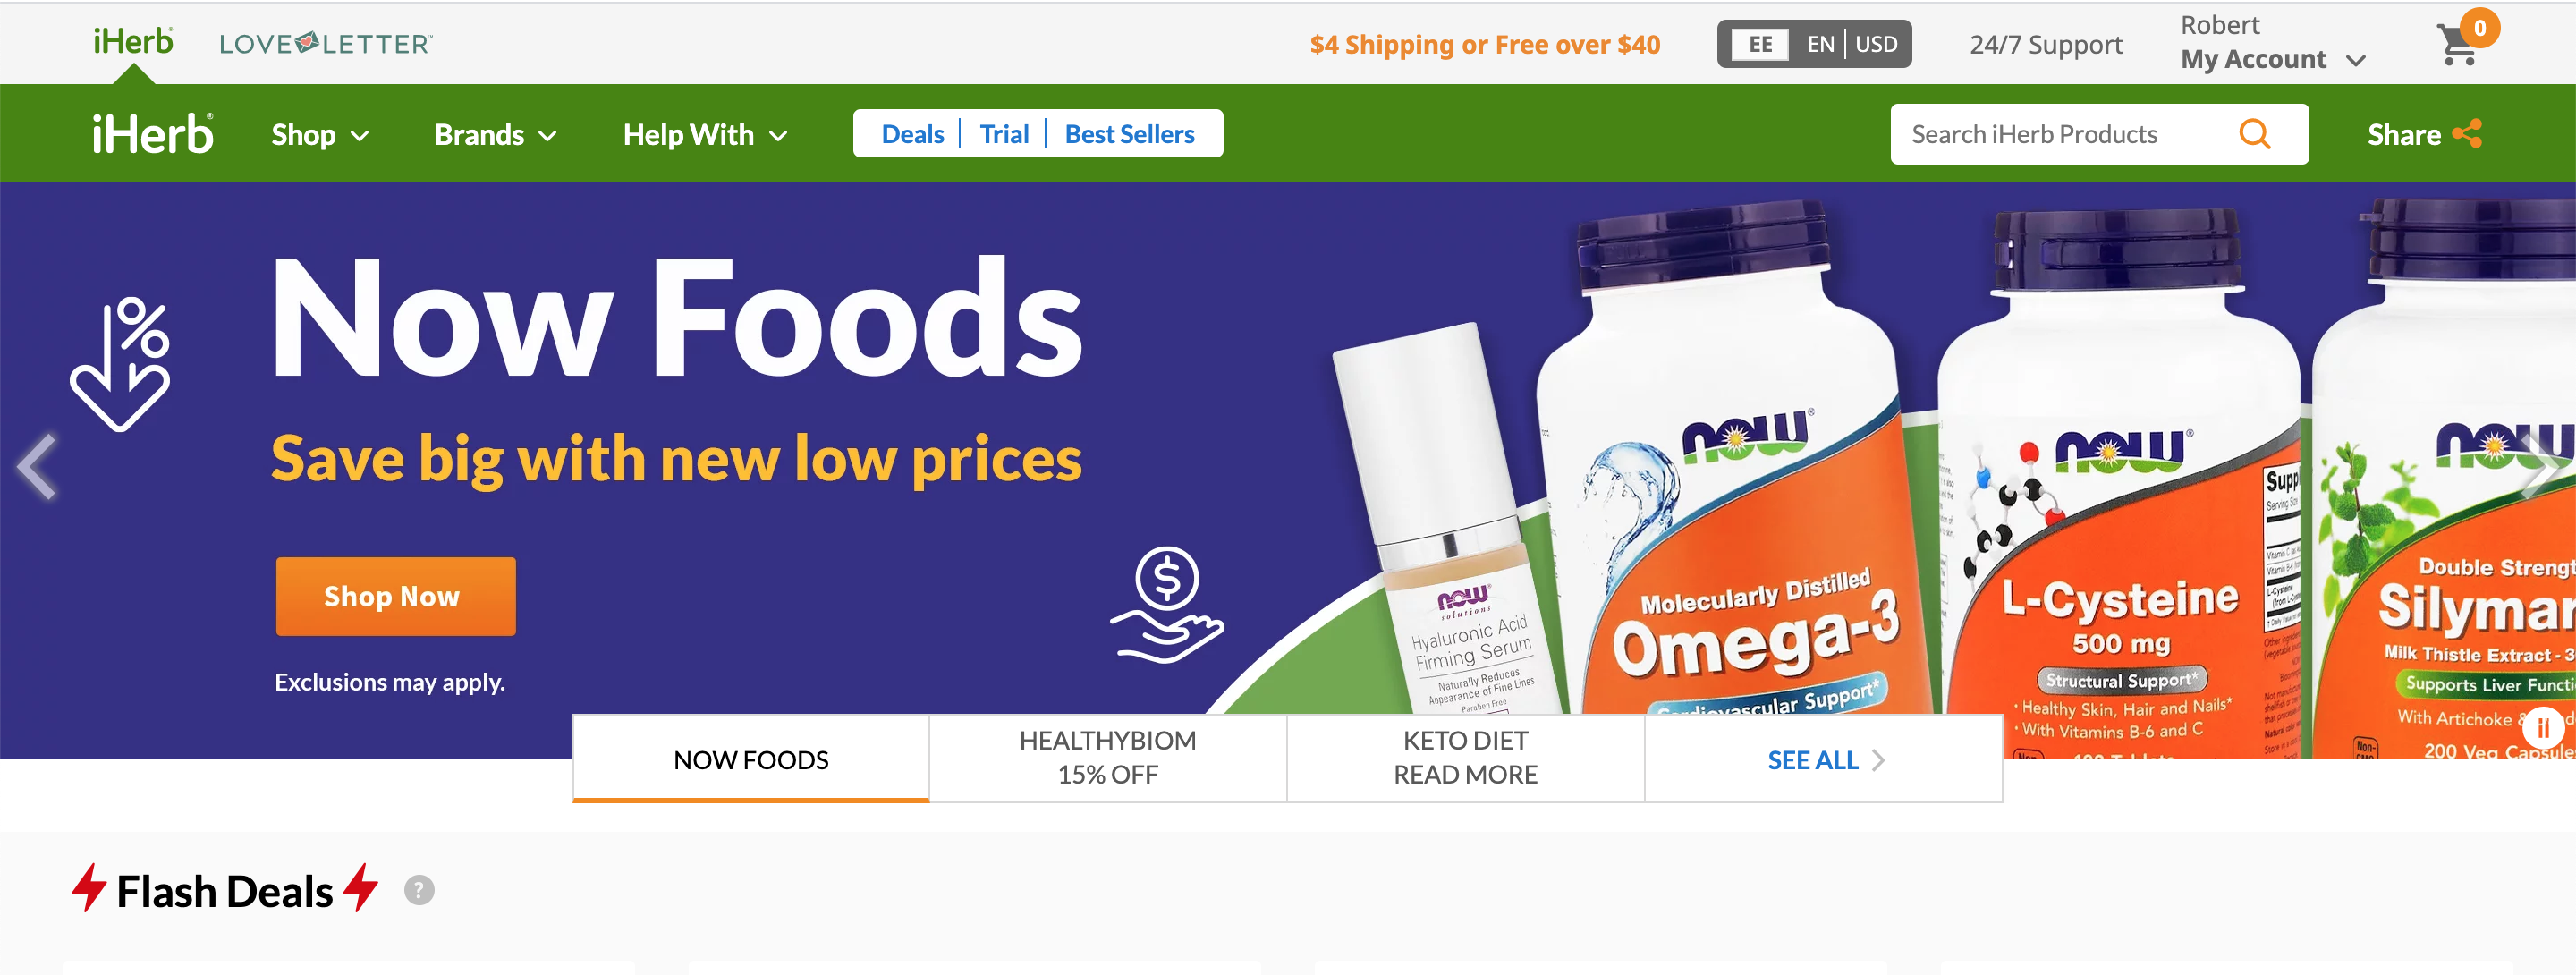
Task: Open the Love Letter logo link
Action: pos(325,43)
